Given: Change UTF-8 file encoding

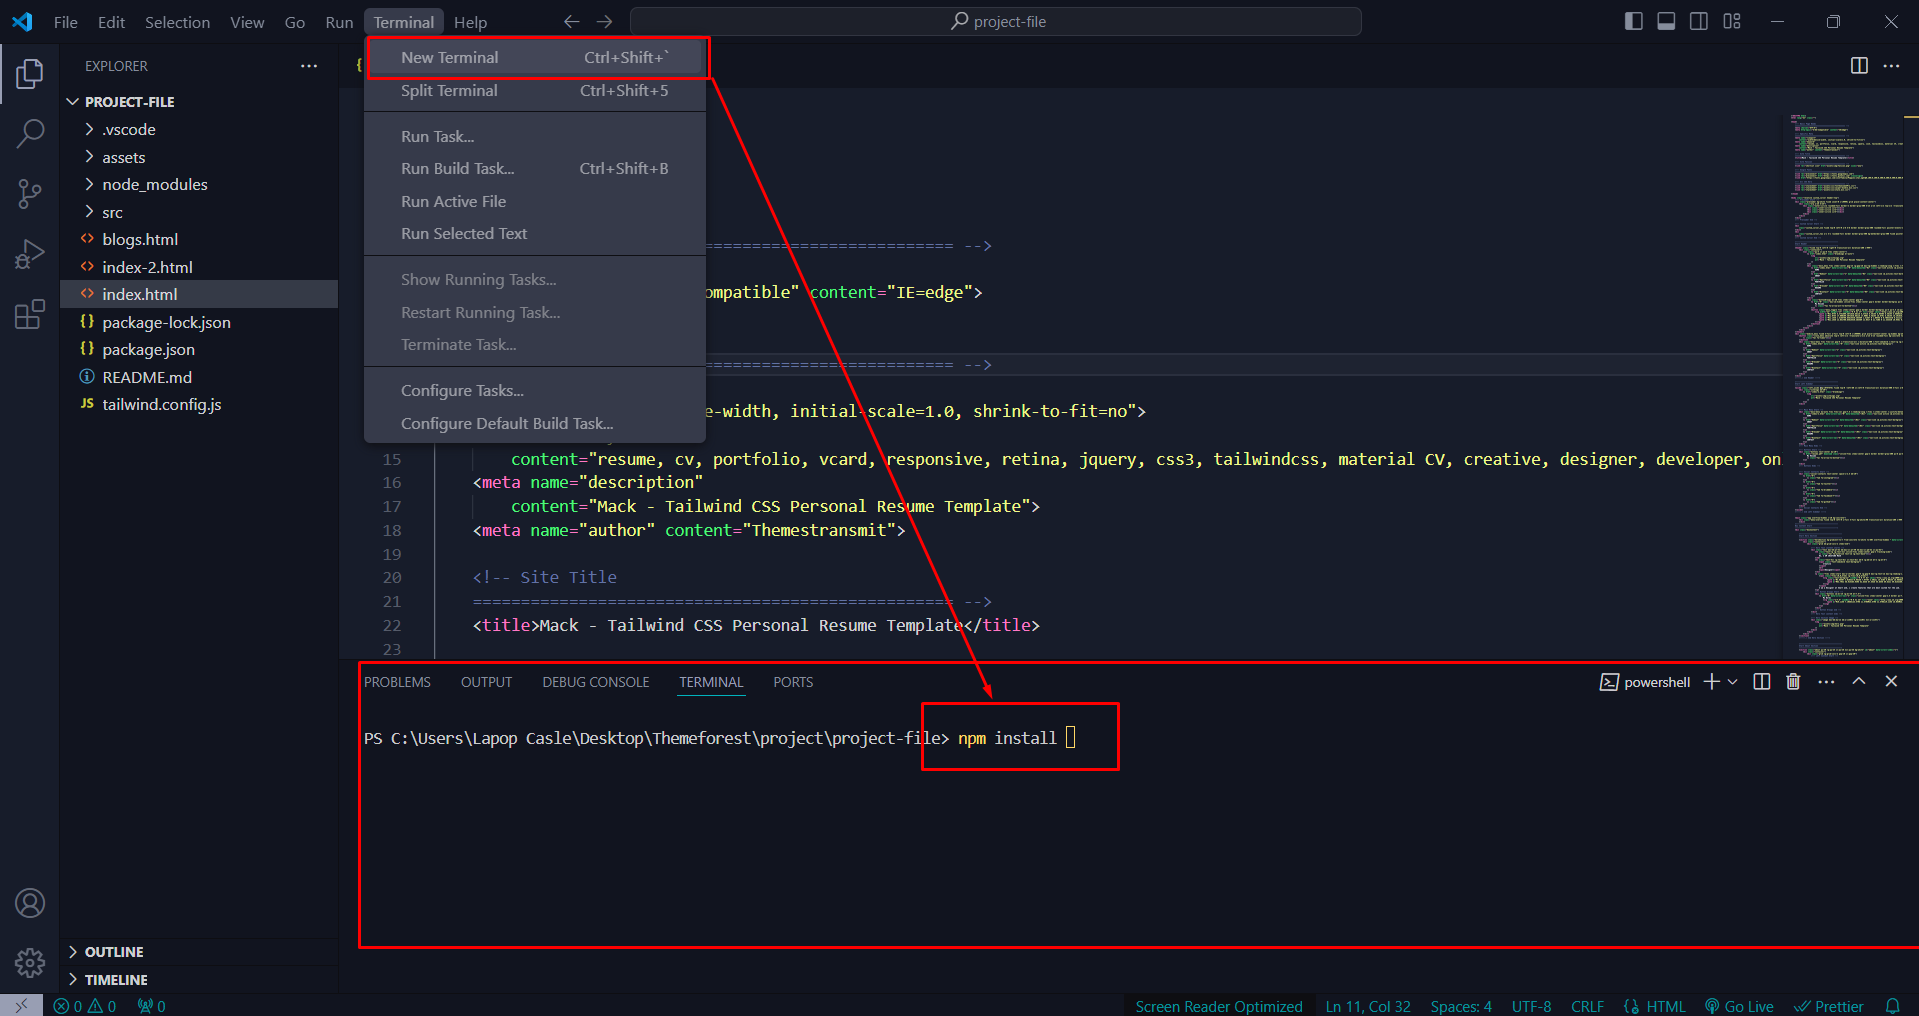Looking at the screenshot, I should pos(1531,1006).
